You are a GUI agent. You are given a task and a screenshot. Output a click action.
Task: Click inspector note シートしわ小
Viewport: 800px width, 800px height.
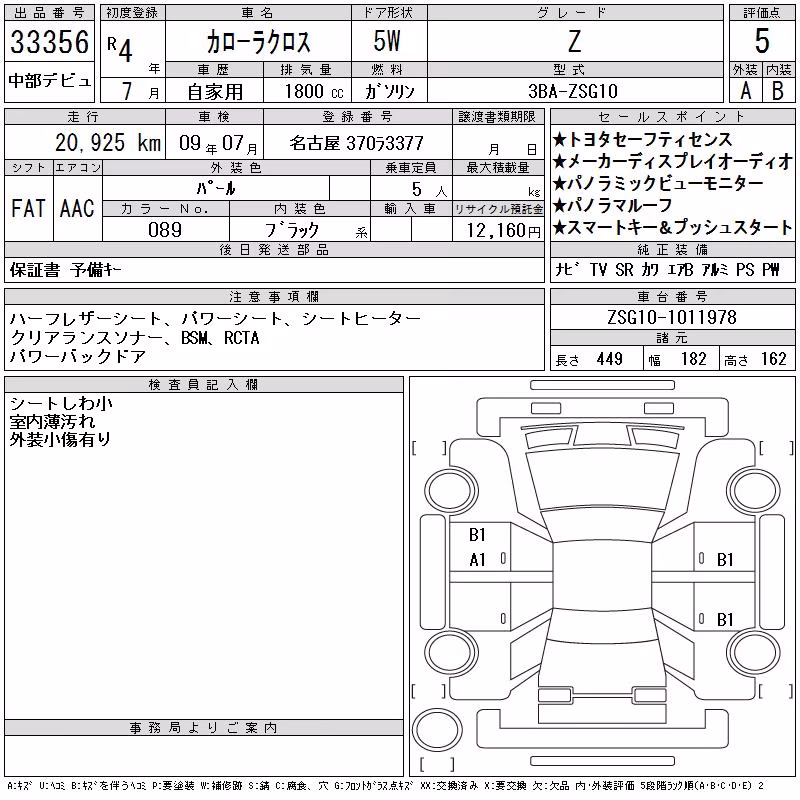61,404
